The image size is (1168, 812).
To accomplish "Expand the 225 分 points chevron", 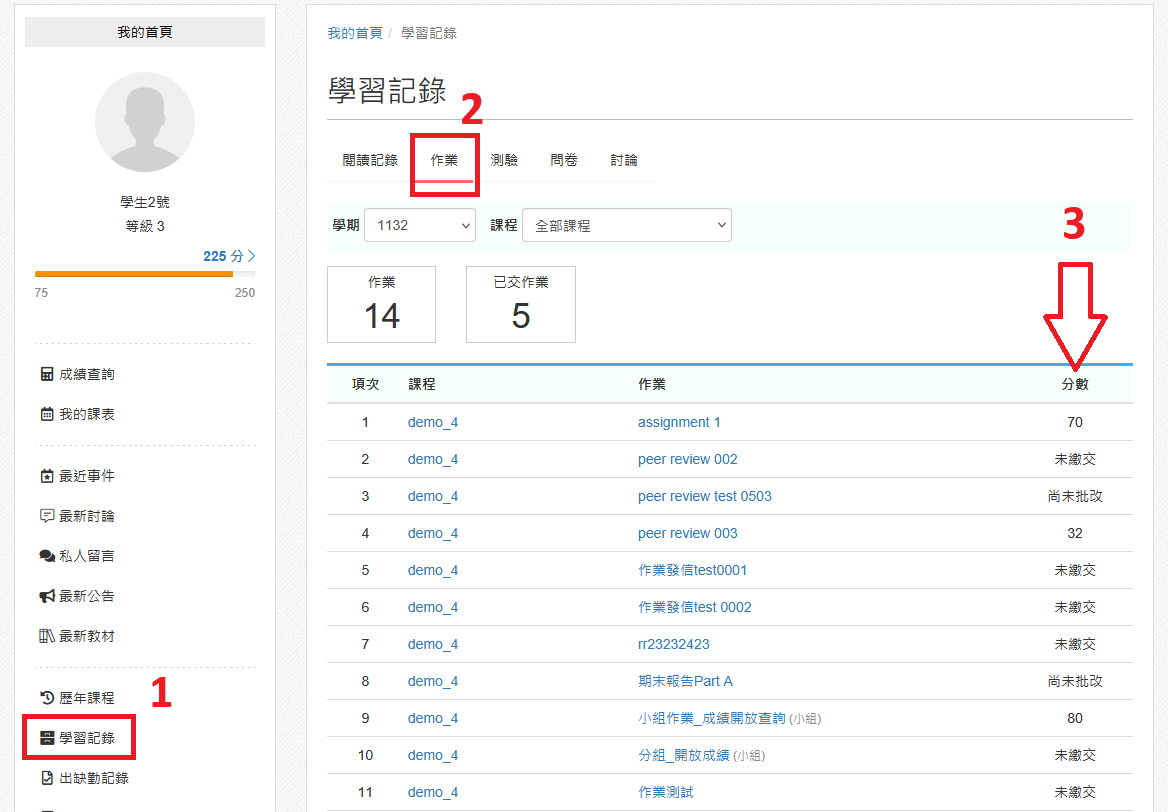I will click(251, 256).
